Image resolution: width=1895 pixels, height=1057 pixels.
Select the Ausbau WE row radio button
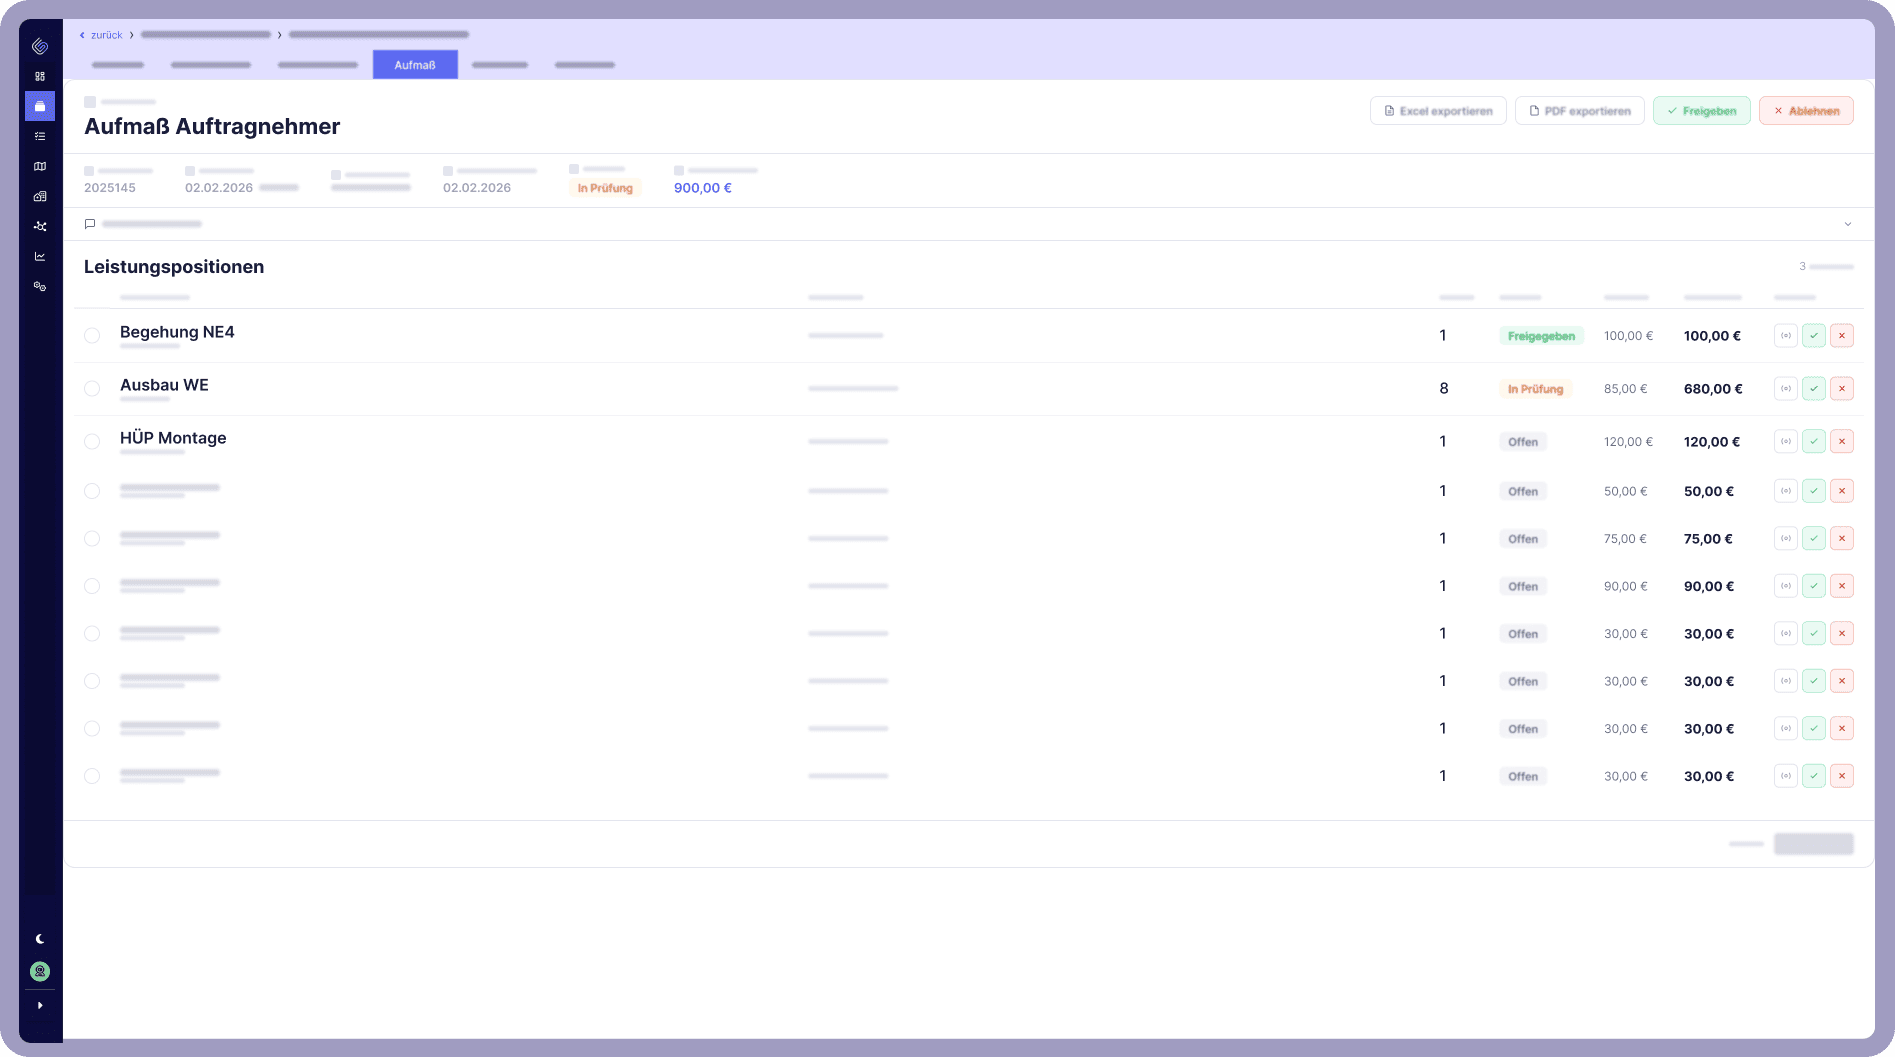pos(92,389)
